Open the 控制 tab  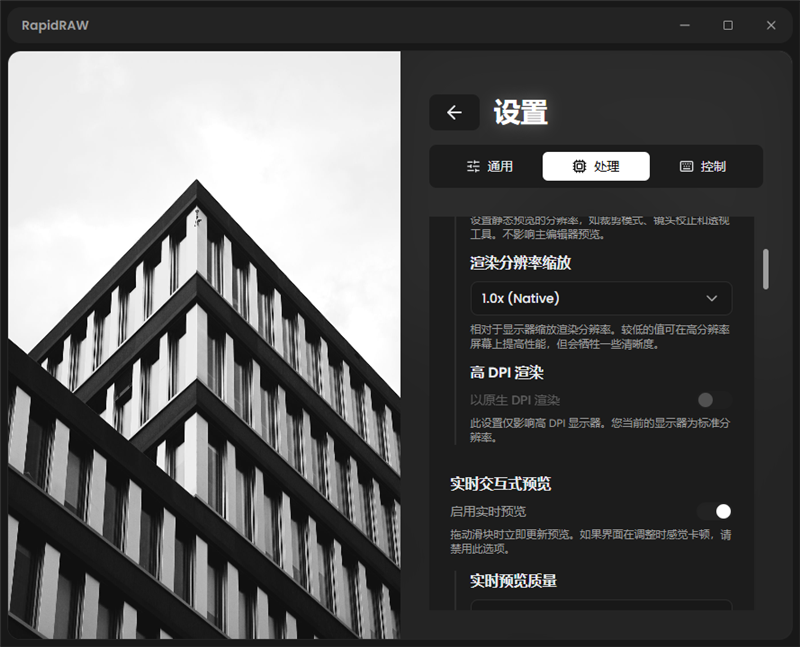click(703, 166)
